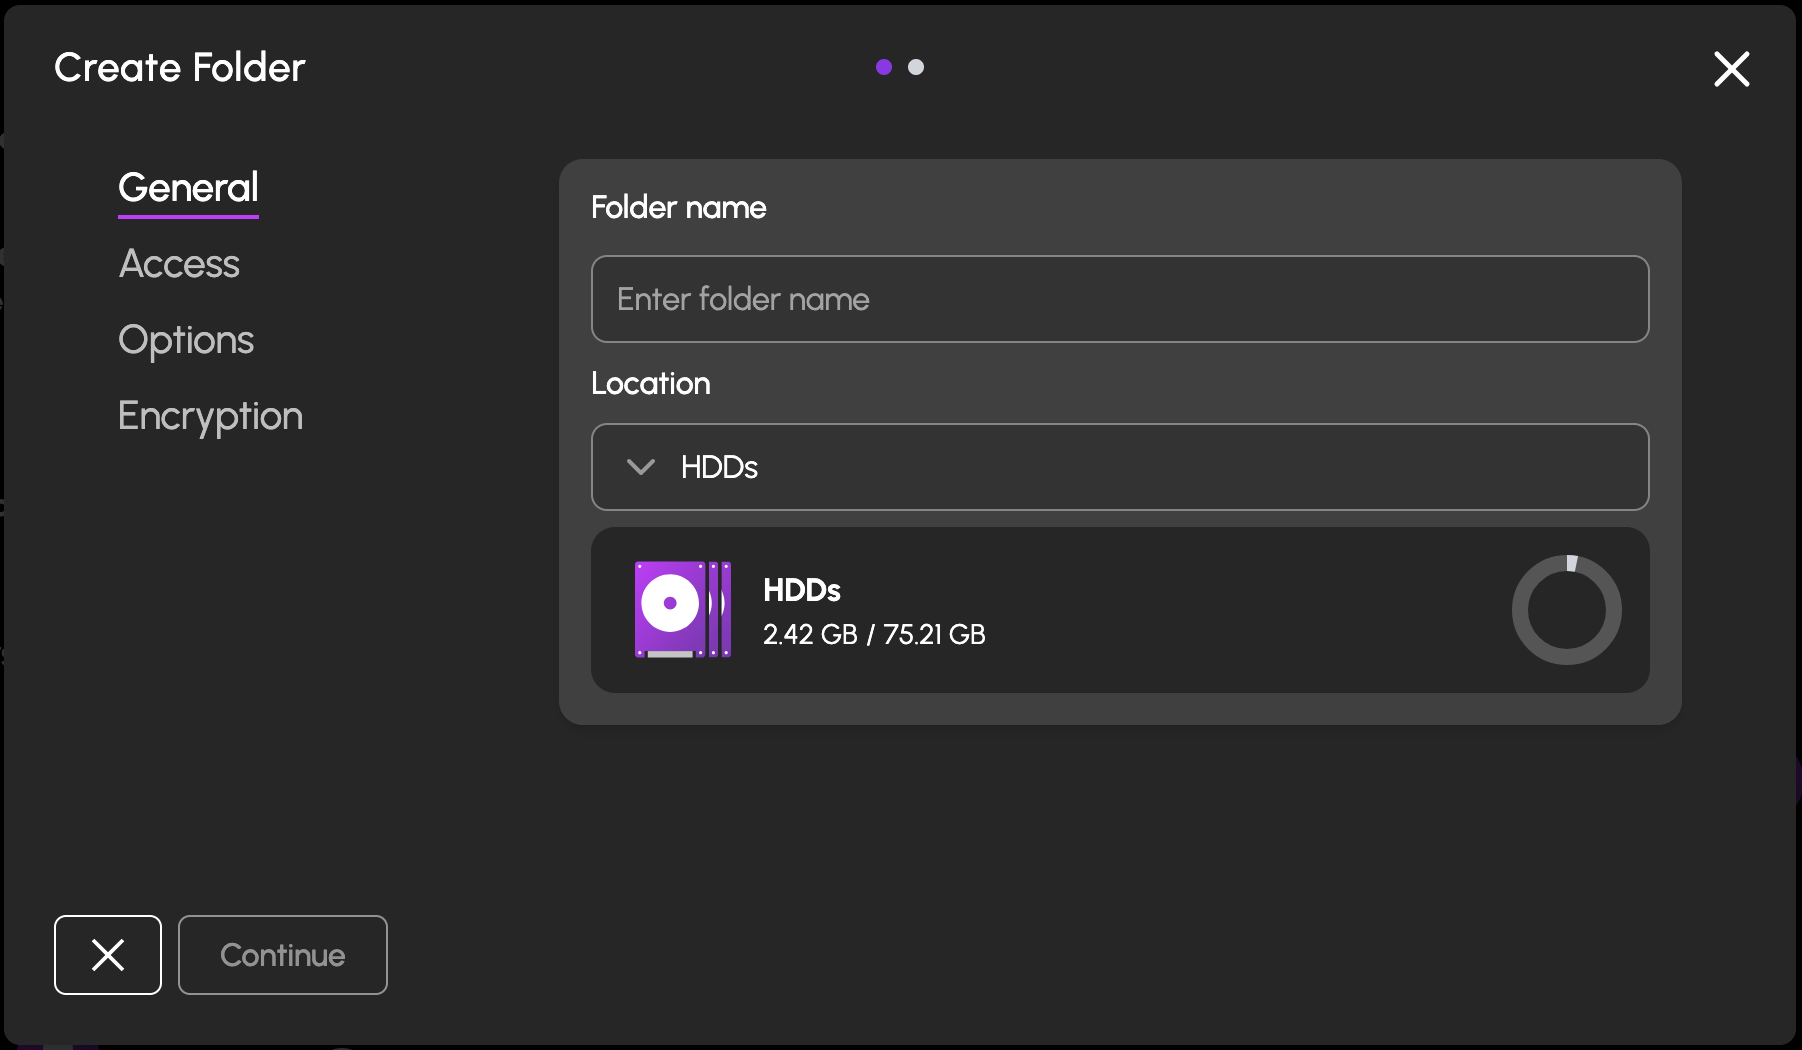Image resolution: width=1802 pixels, height=1050 pixels.
Task: Switch to the General tab
Action: (188, 188)
